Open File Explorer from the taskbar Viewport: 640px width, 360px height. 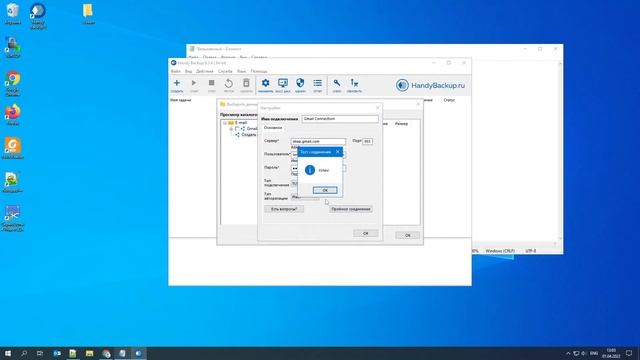pos(89,353)
